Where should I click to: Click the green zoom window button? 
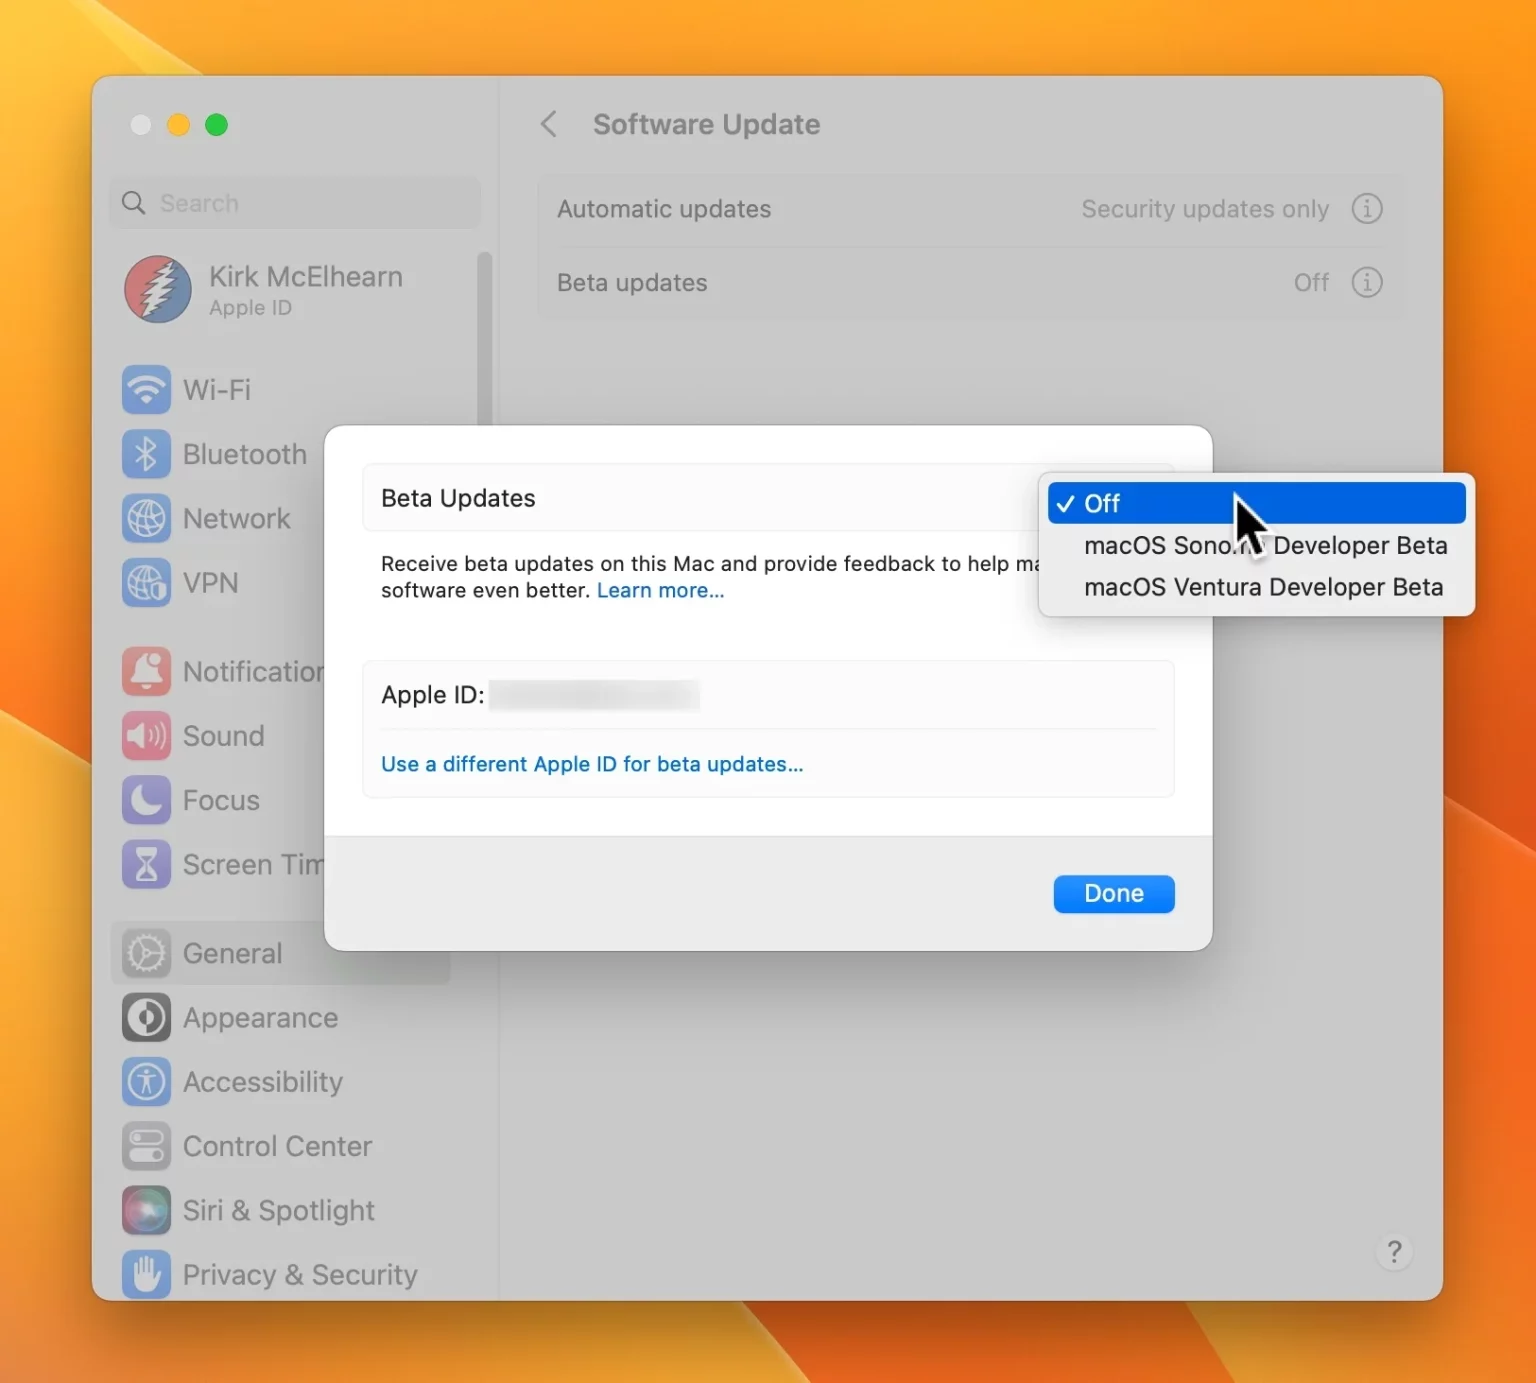[216, 125]
